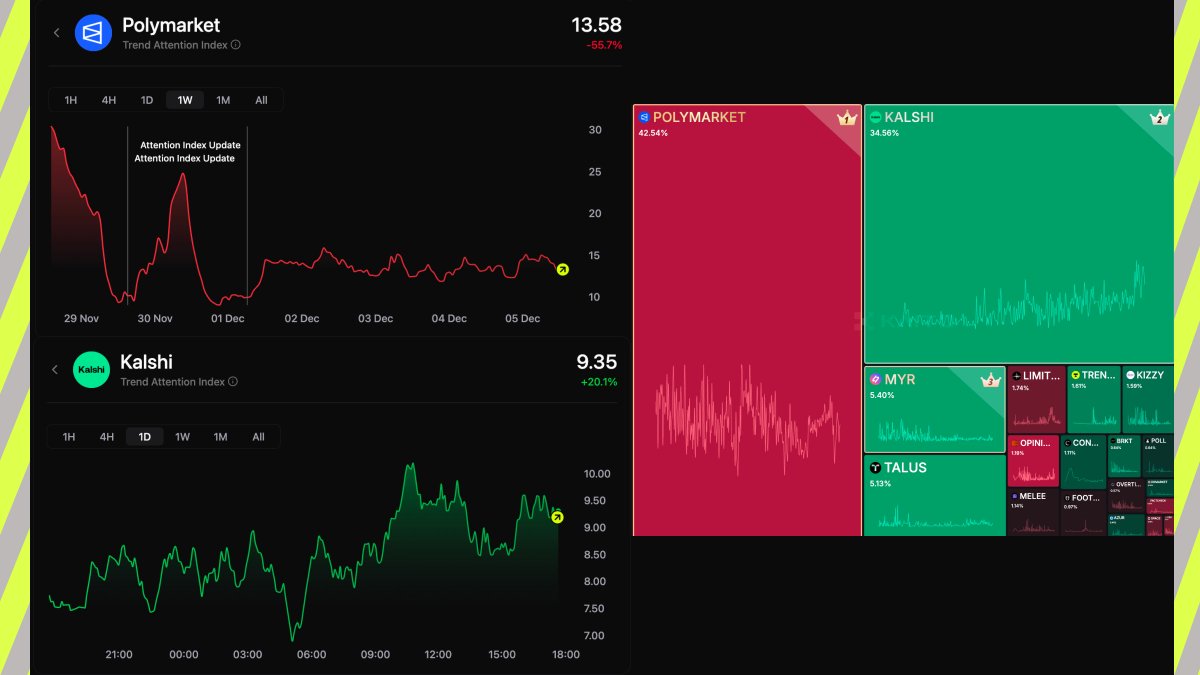1200x675 pixels.
Task: Select 1H range on Kalshi chart
Action: click(69, 437)
